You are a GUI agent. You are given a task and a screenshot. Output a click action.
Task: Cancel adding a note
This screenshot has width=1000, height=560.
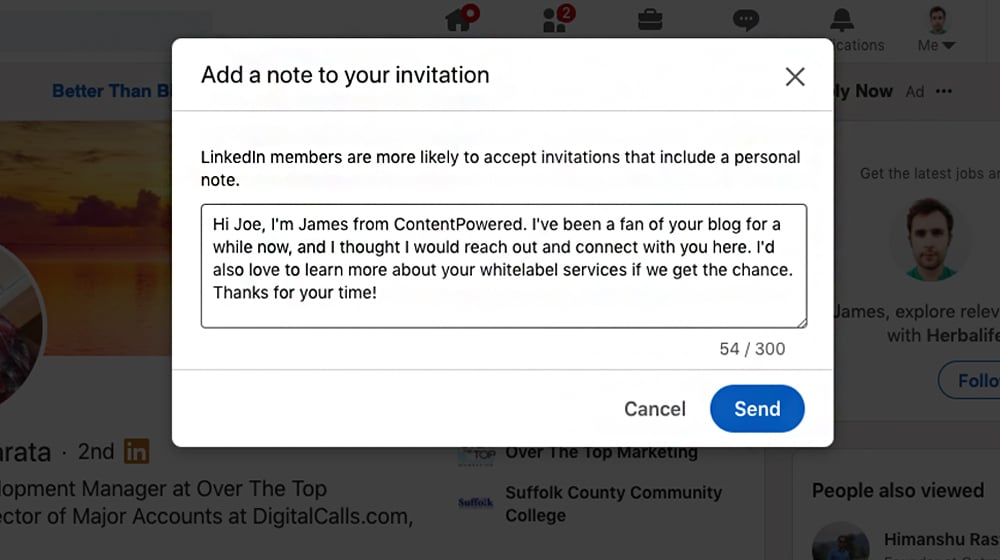point(654,409)
